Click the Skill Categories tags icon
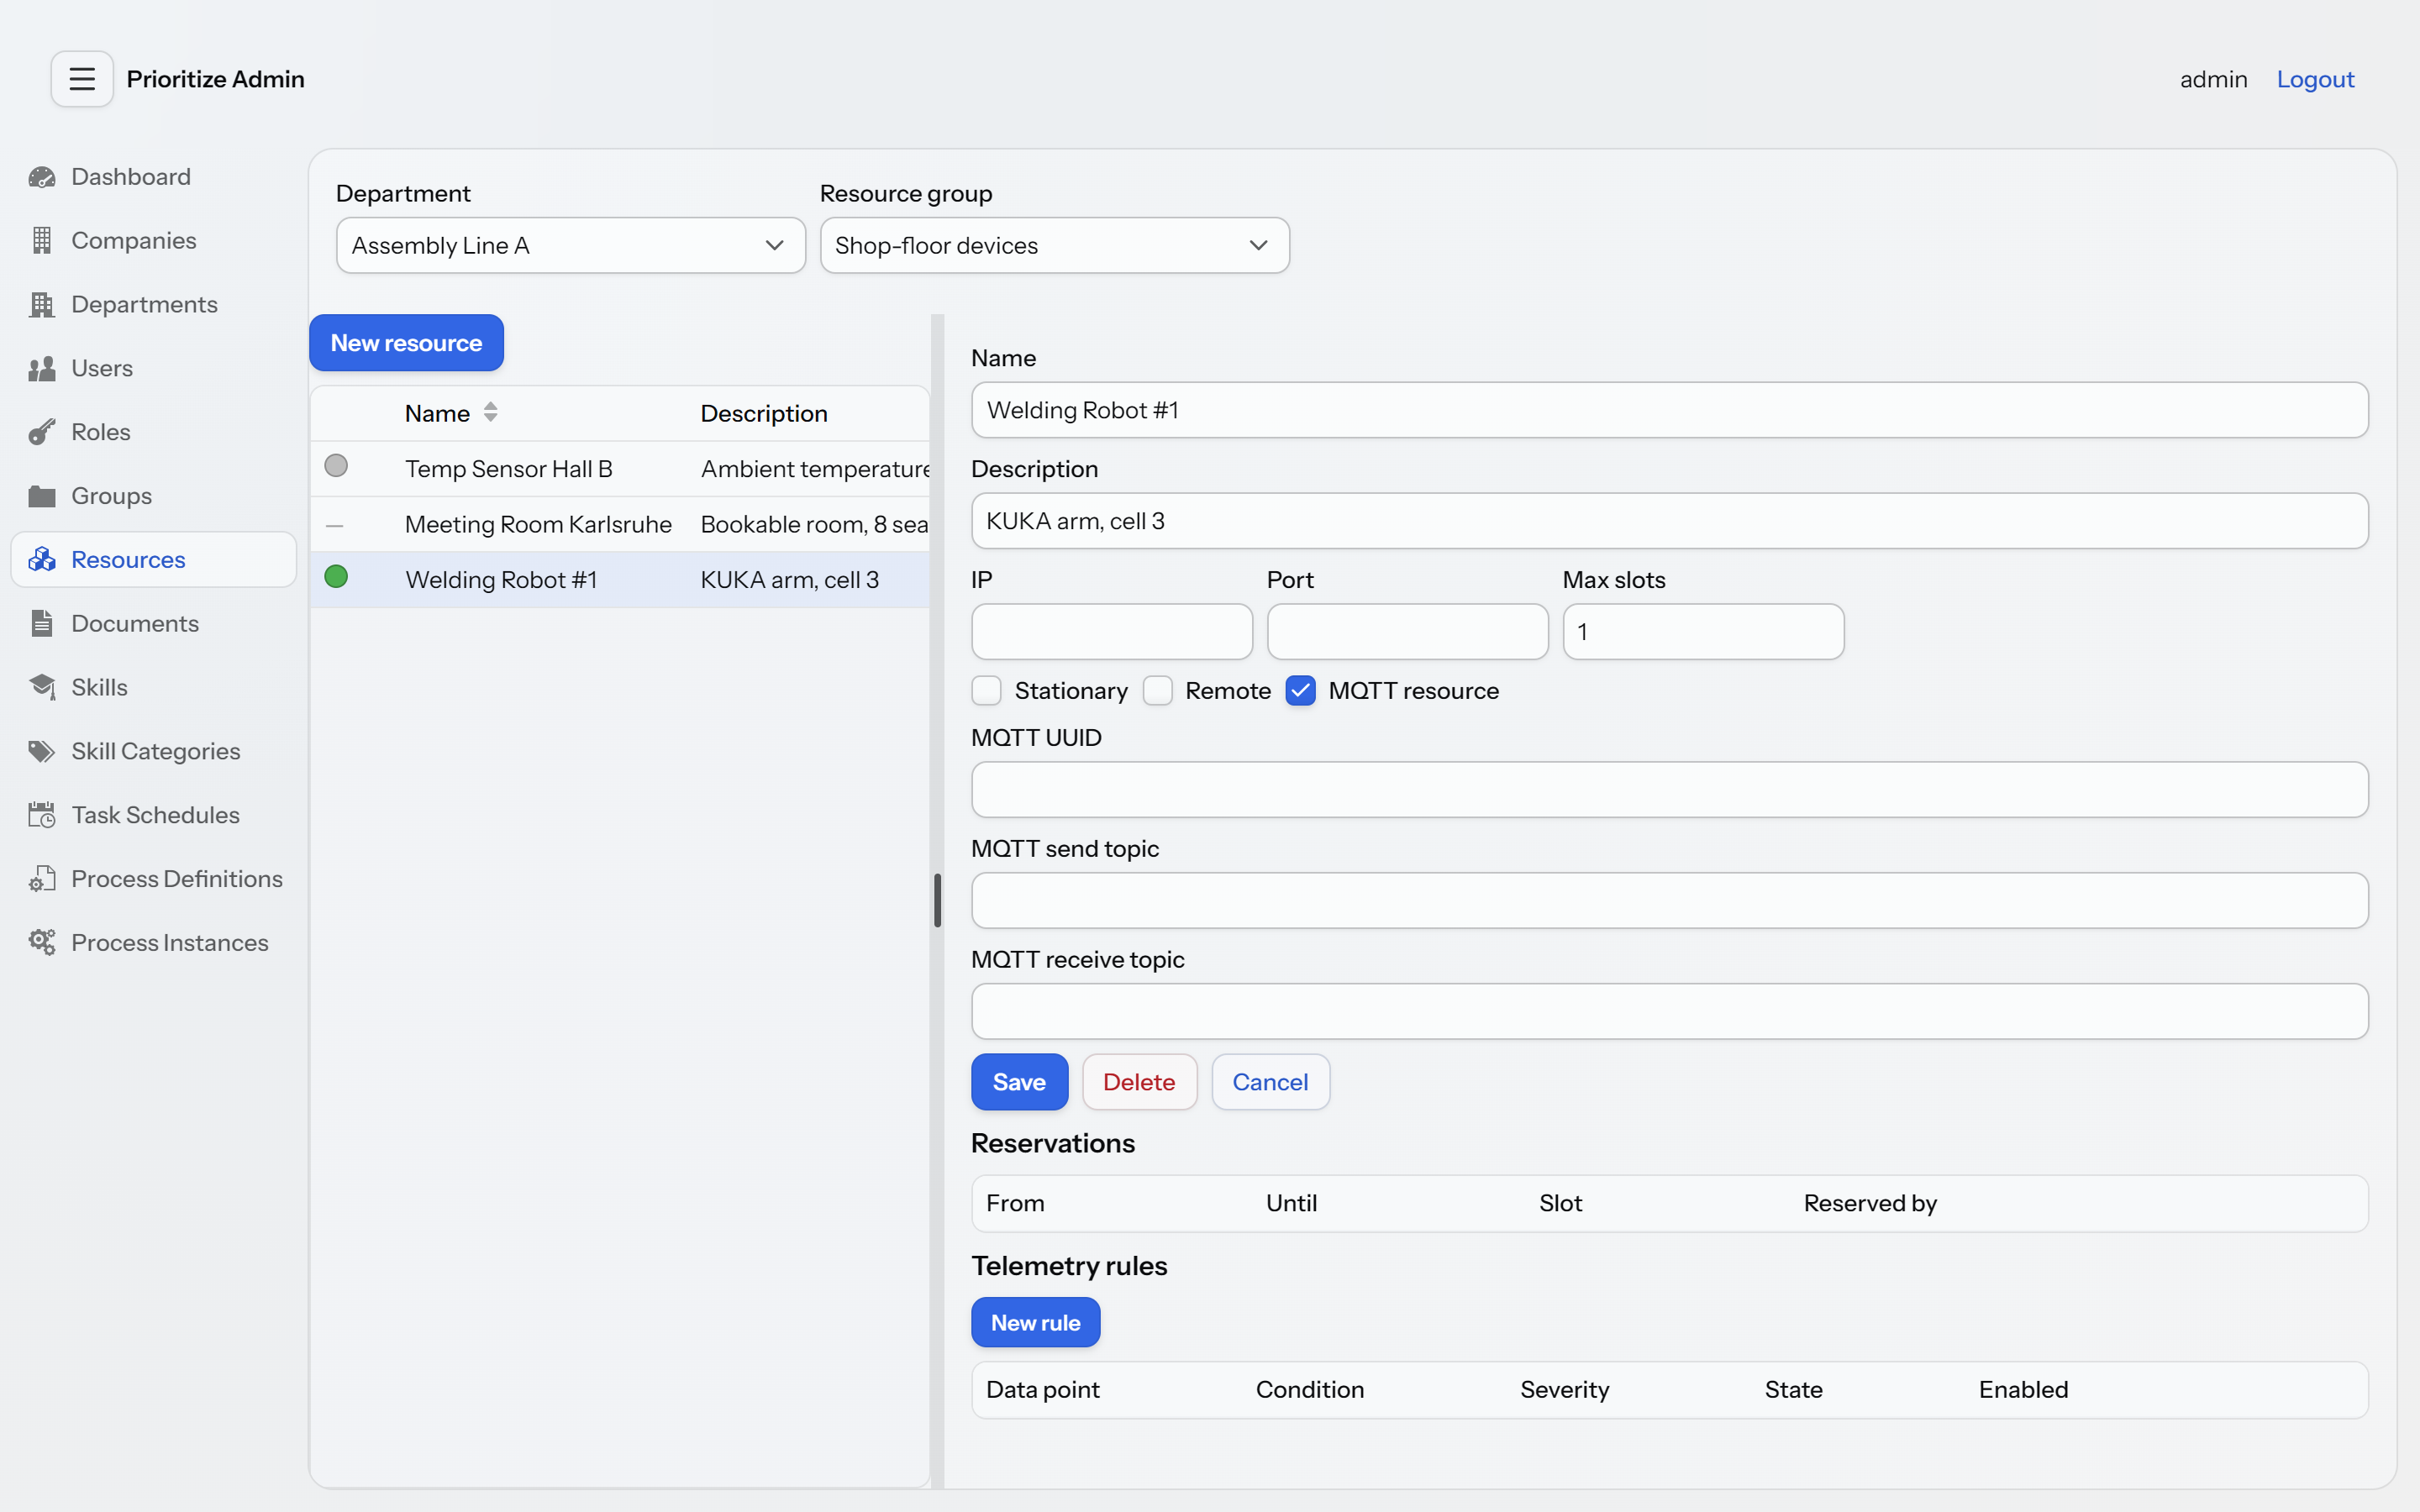 pos(42,751)
